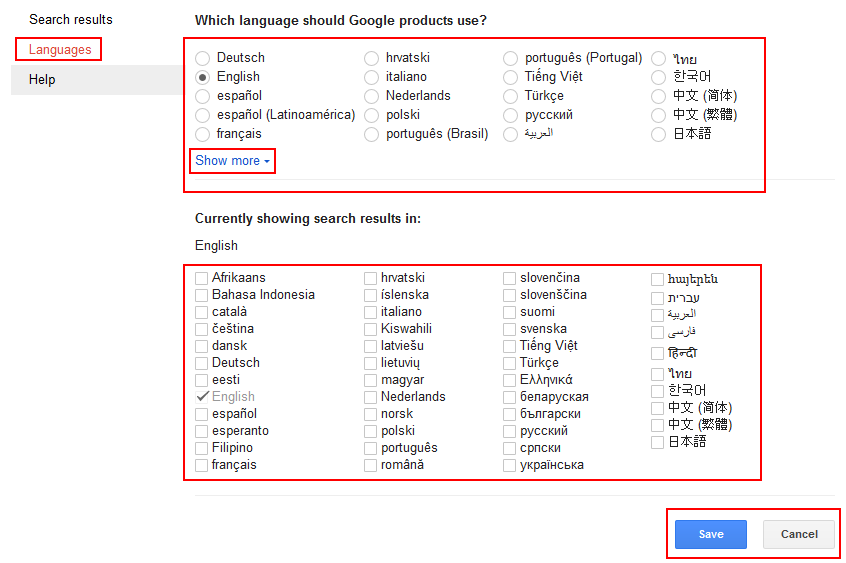Screen dimensions: 846x563
Task: Select the Languages section in sidebar
Action: (x=60, y=50)
